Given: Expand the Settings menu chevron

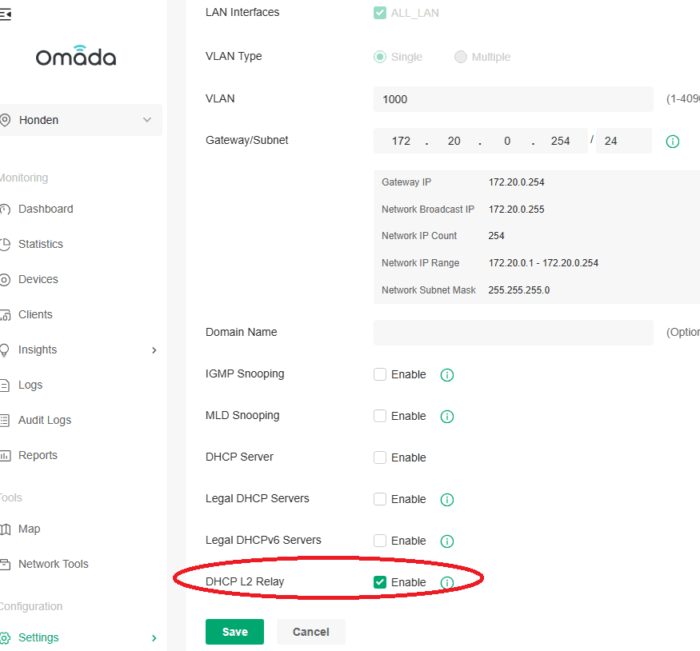Looking at the screenshot, I should (154, 638).
